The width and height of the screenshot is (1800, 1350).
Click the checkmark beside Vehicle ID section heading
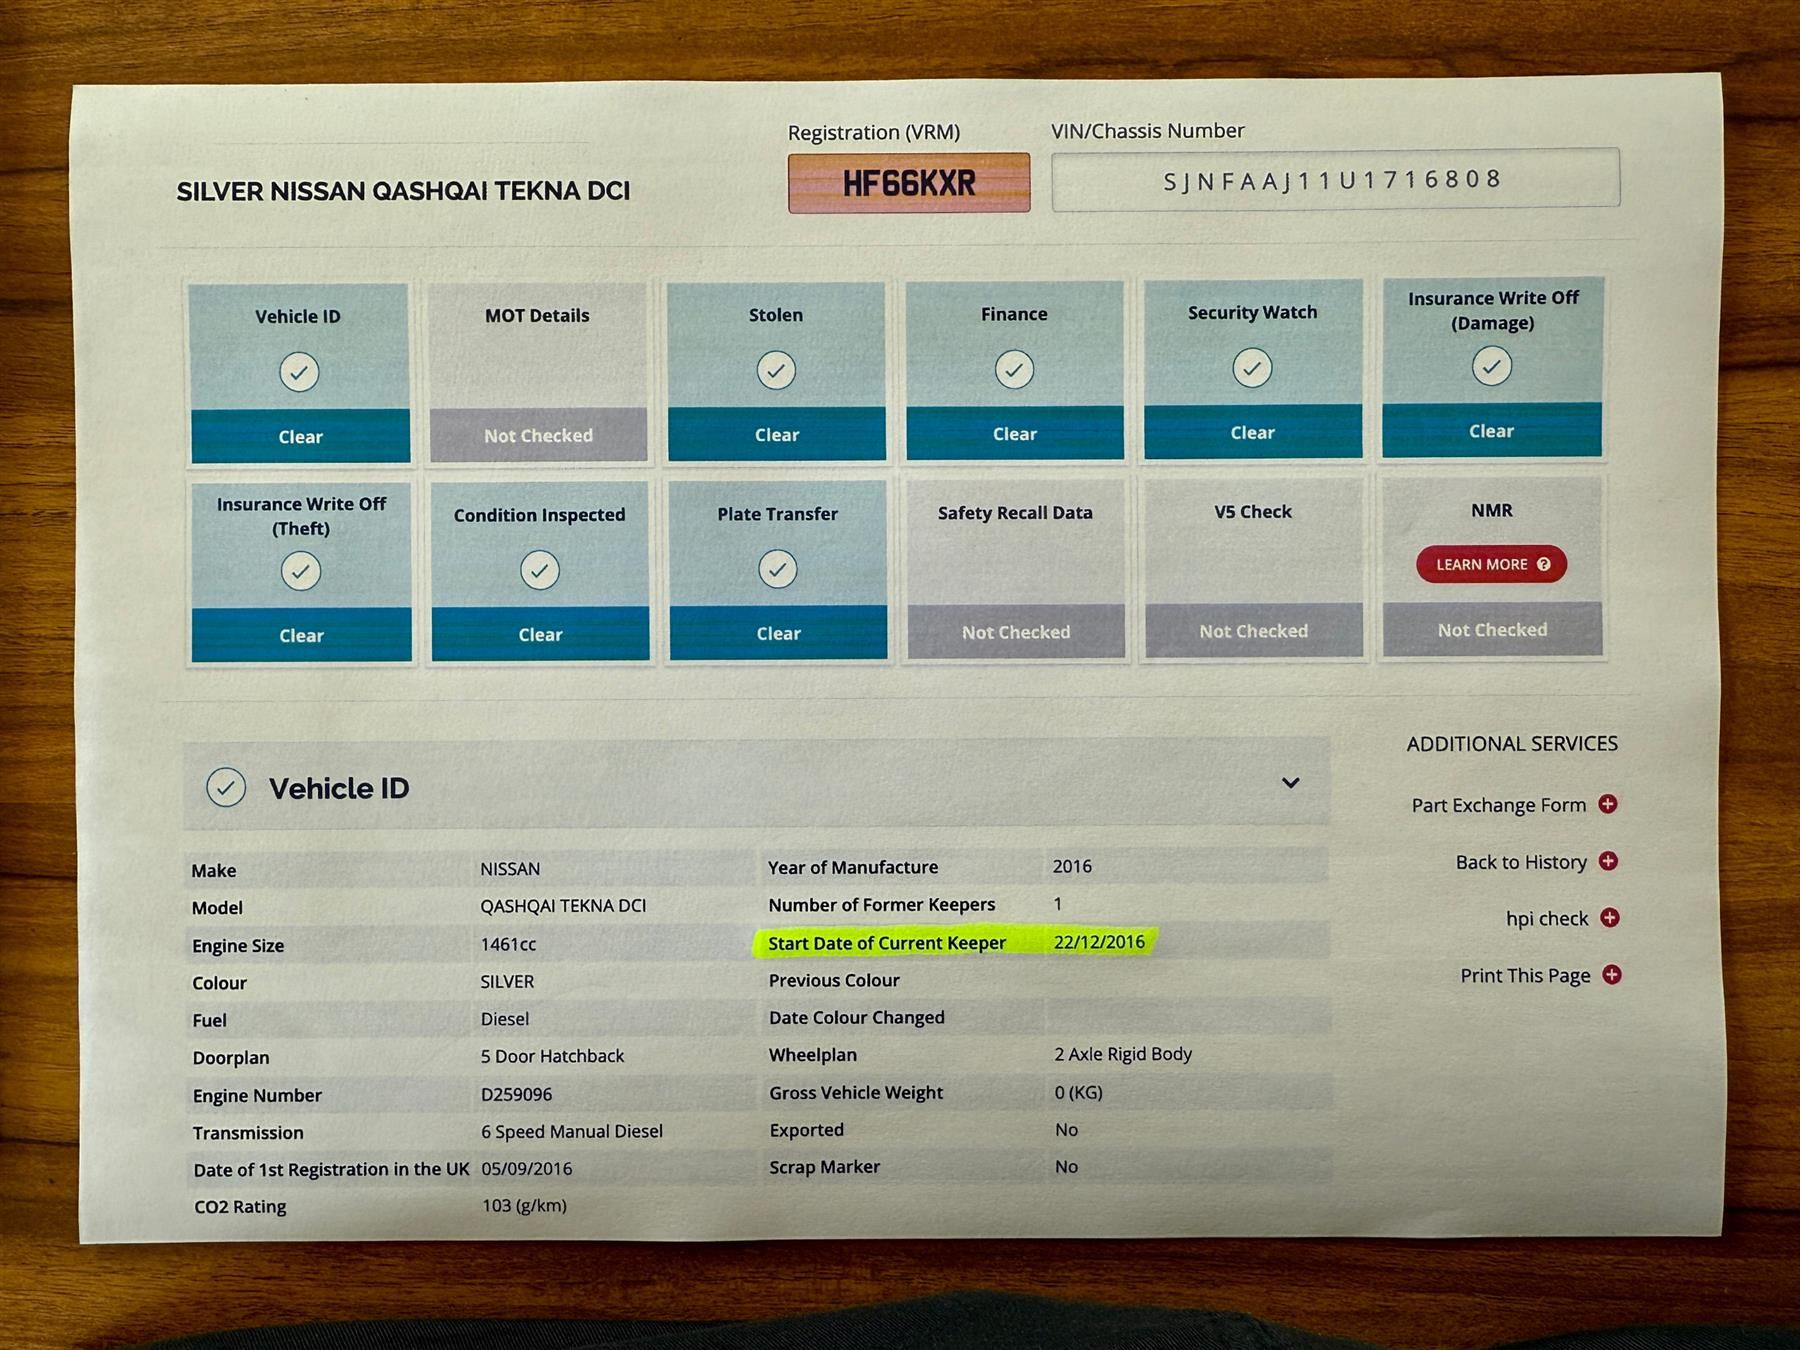coord(226,787)
